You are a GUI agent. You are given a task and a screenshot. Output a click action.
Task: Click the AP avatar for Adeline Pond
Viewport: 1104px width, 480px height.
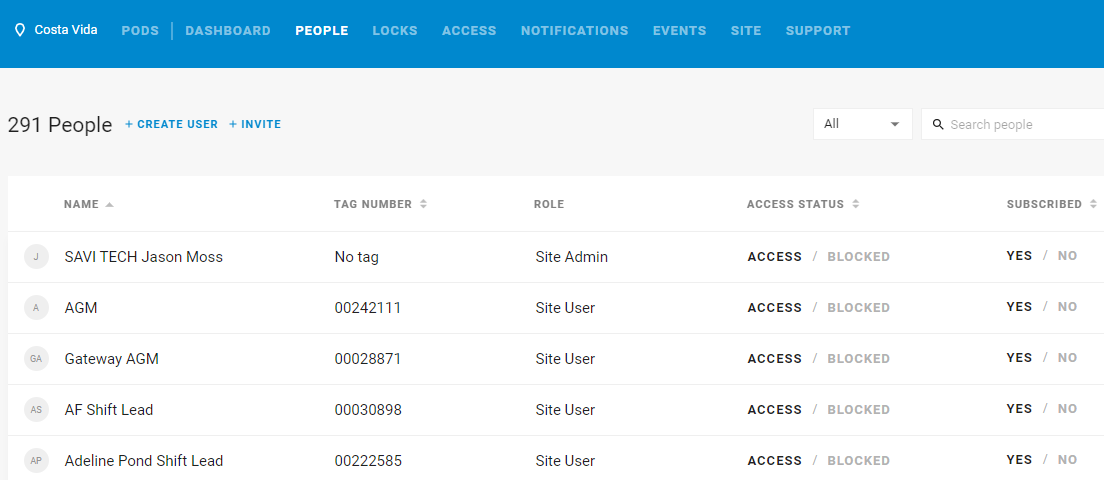pos(36,461)
